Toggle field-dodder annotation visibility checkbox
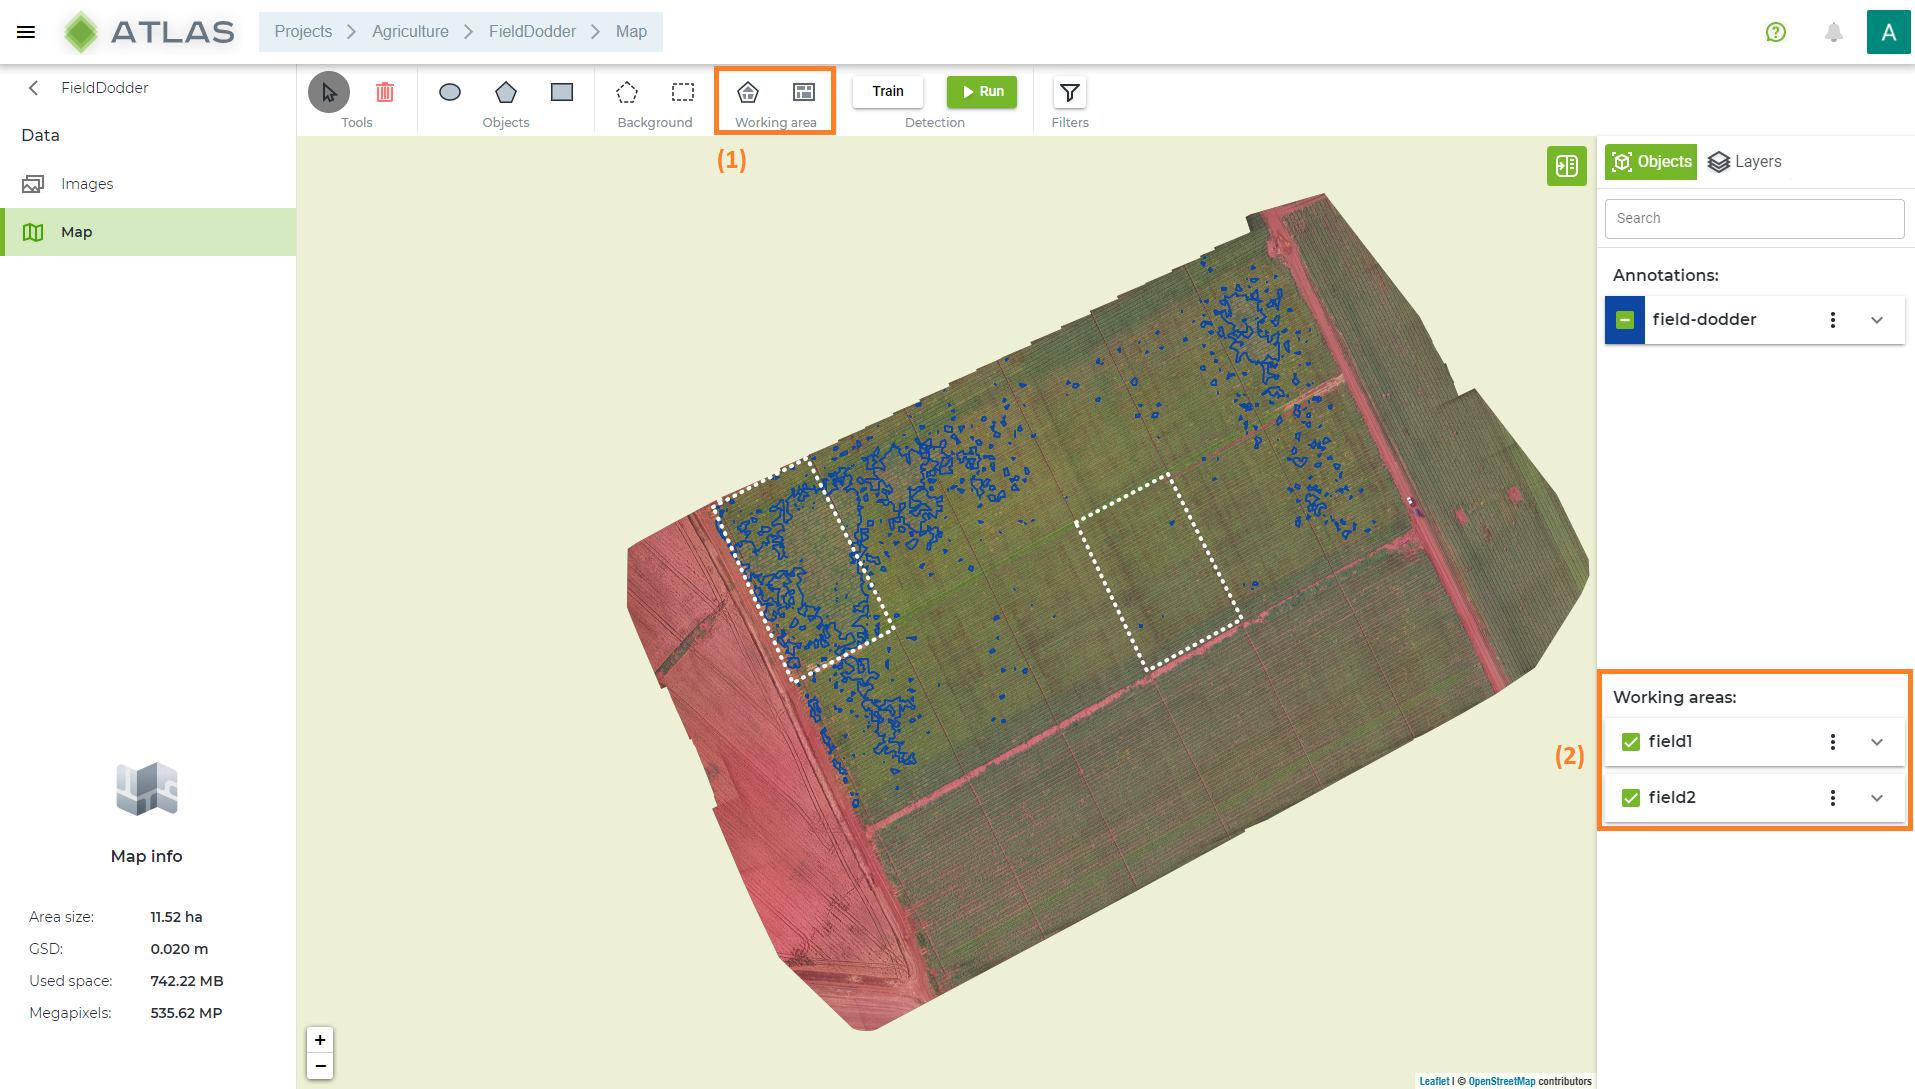Viewport: 1915px width, 1089px height. click(x=1625, y=320)
